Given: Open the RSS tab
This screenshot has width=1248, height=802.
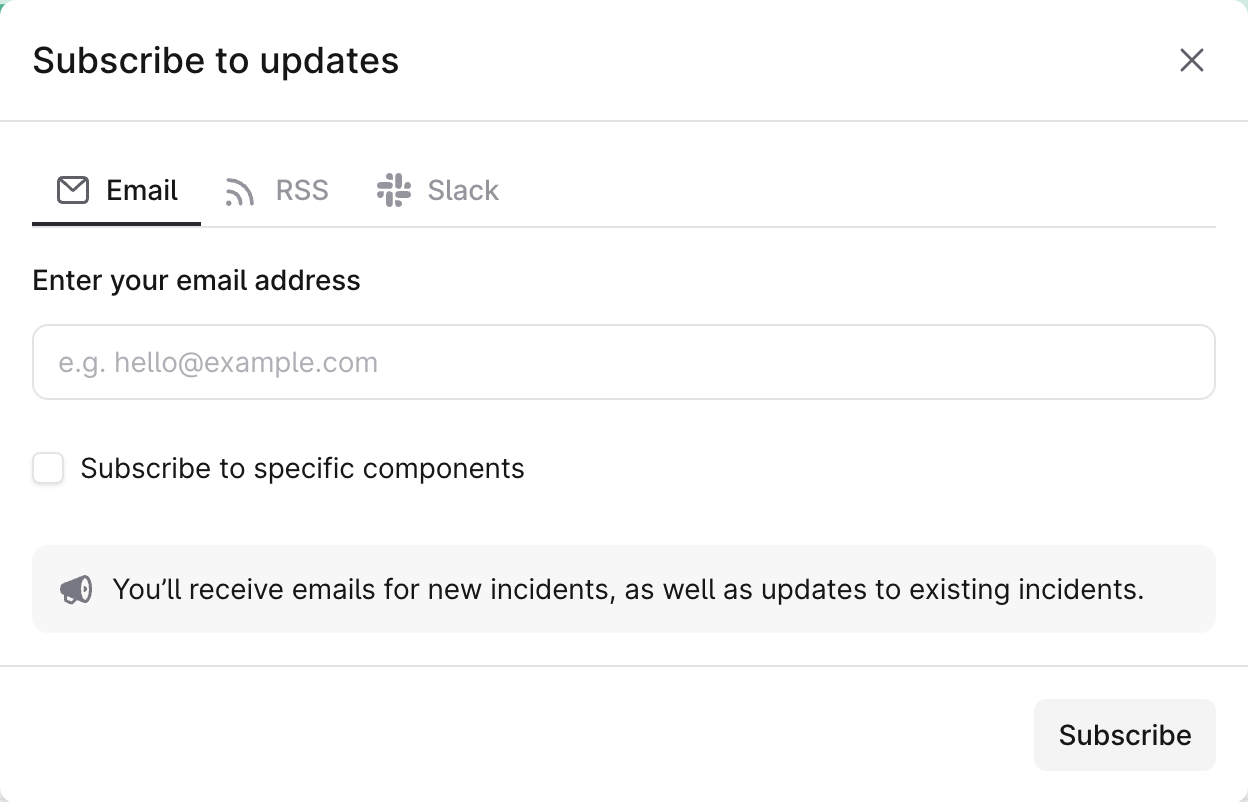Looking at the screenshot, I should click(277, 191).
